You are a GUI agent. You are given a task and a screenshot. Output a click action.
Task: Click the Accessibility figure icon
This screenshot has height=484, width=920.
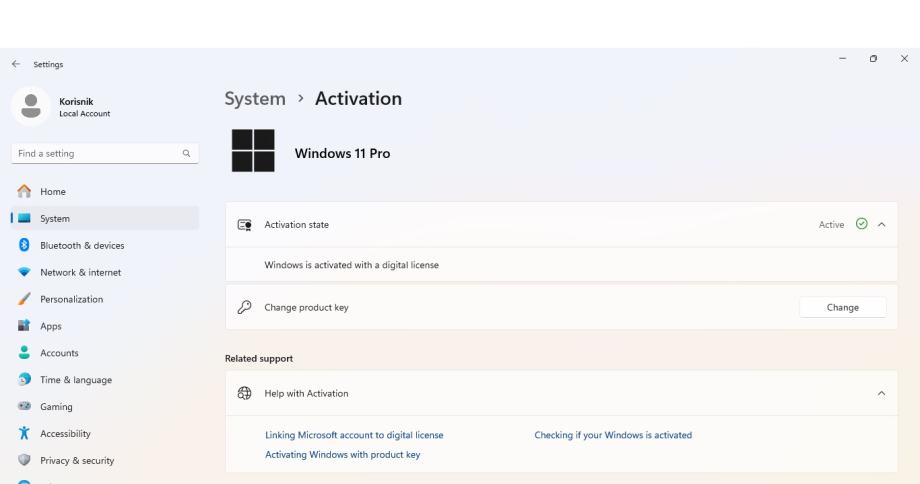point(23,434)
